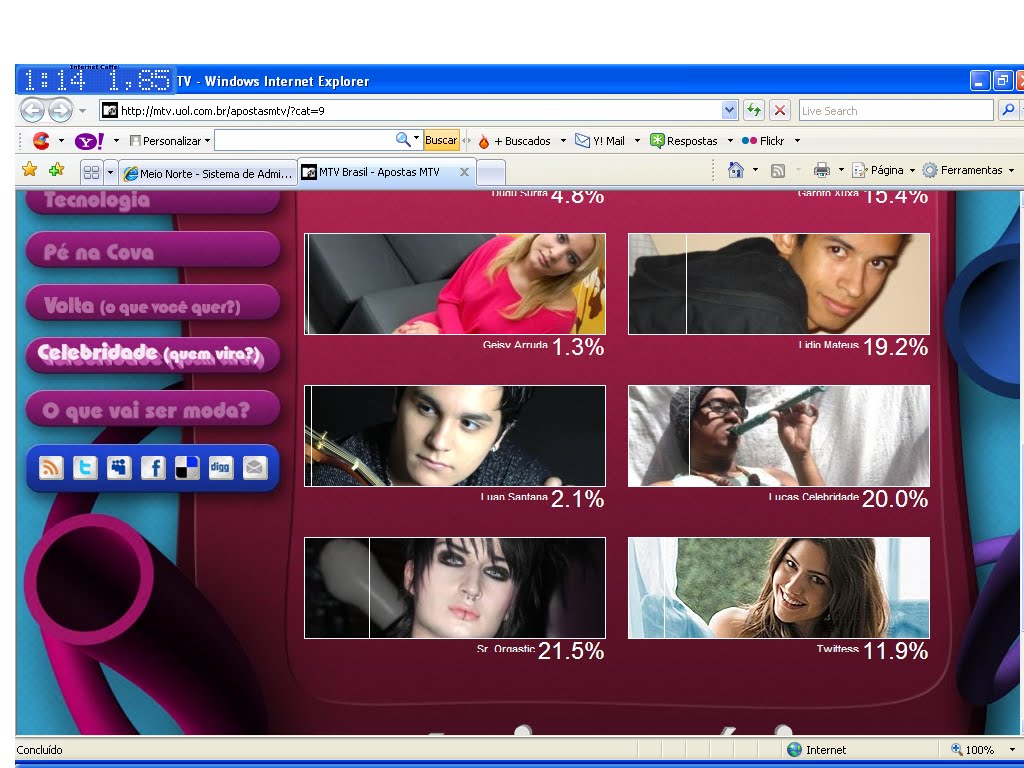Share the page on Twitter

(x=86, y=468)
